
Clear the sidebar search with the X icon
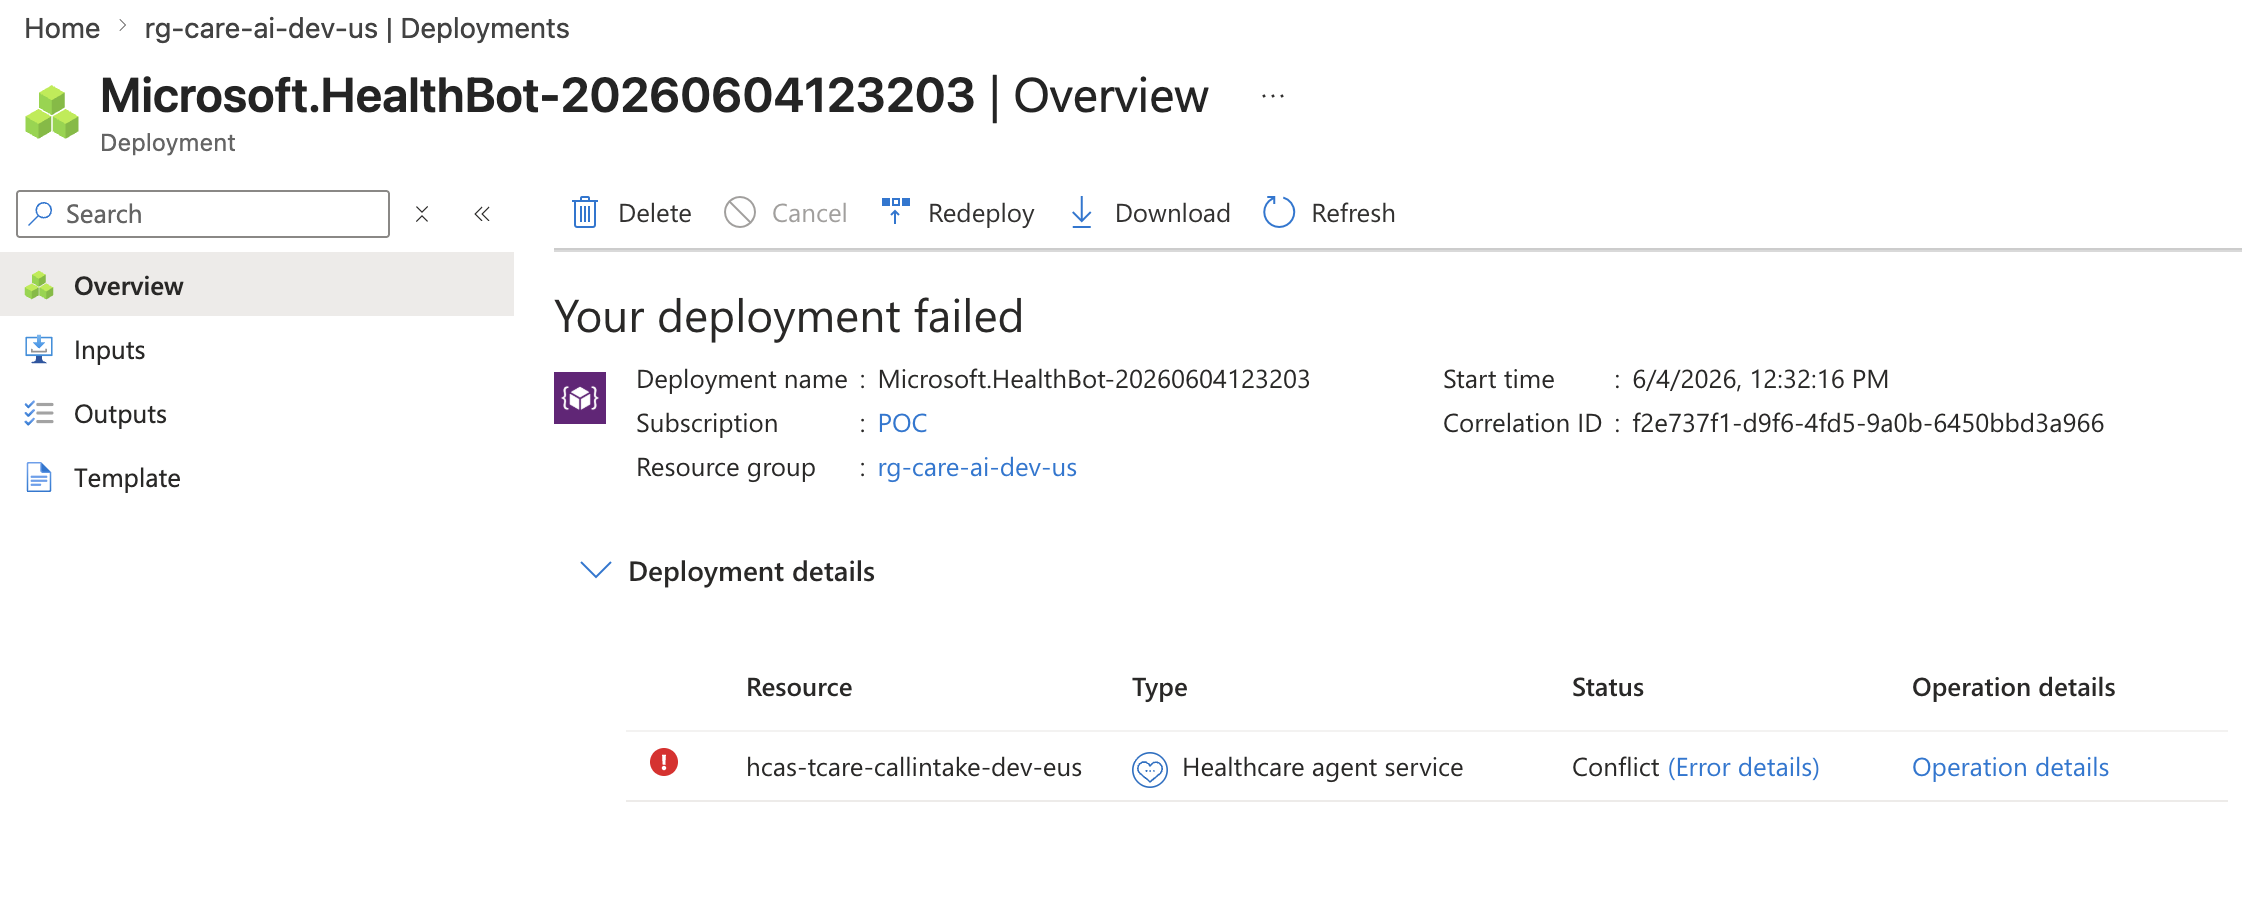pos(422,214)
